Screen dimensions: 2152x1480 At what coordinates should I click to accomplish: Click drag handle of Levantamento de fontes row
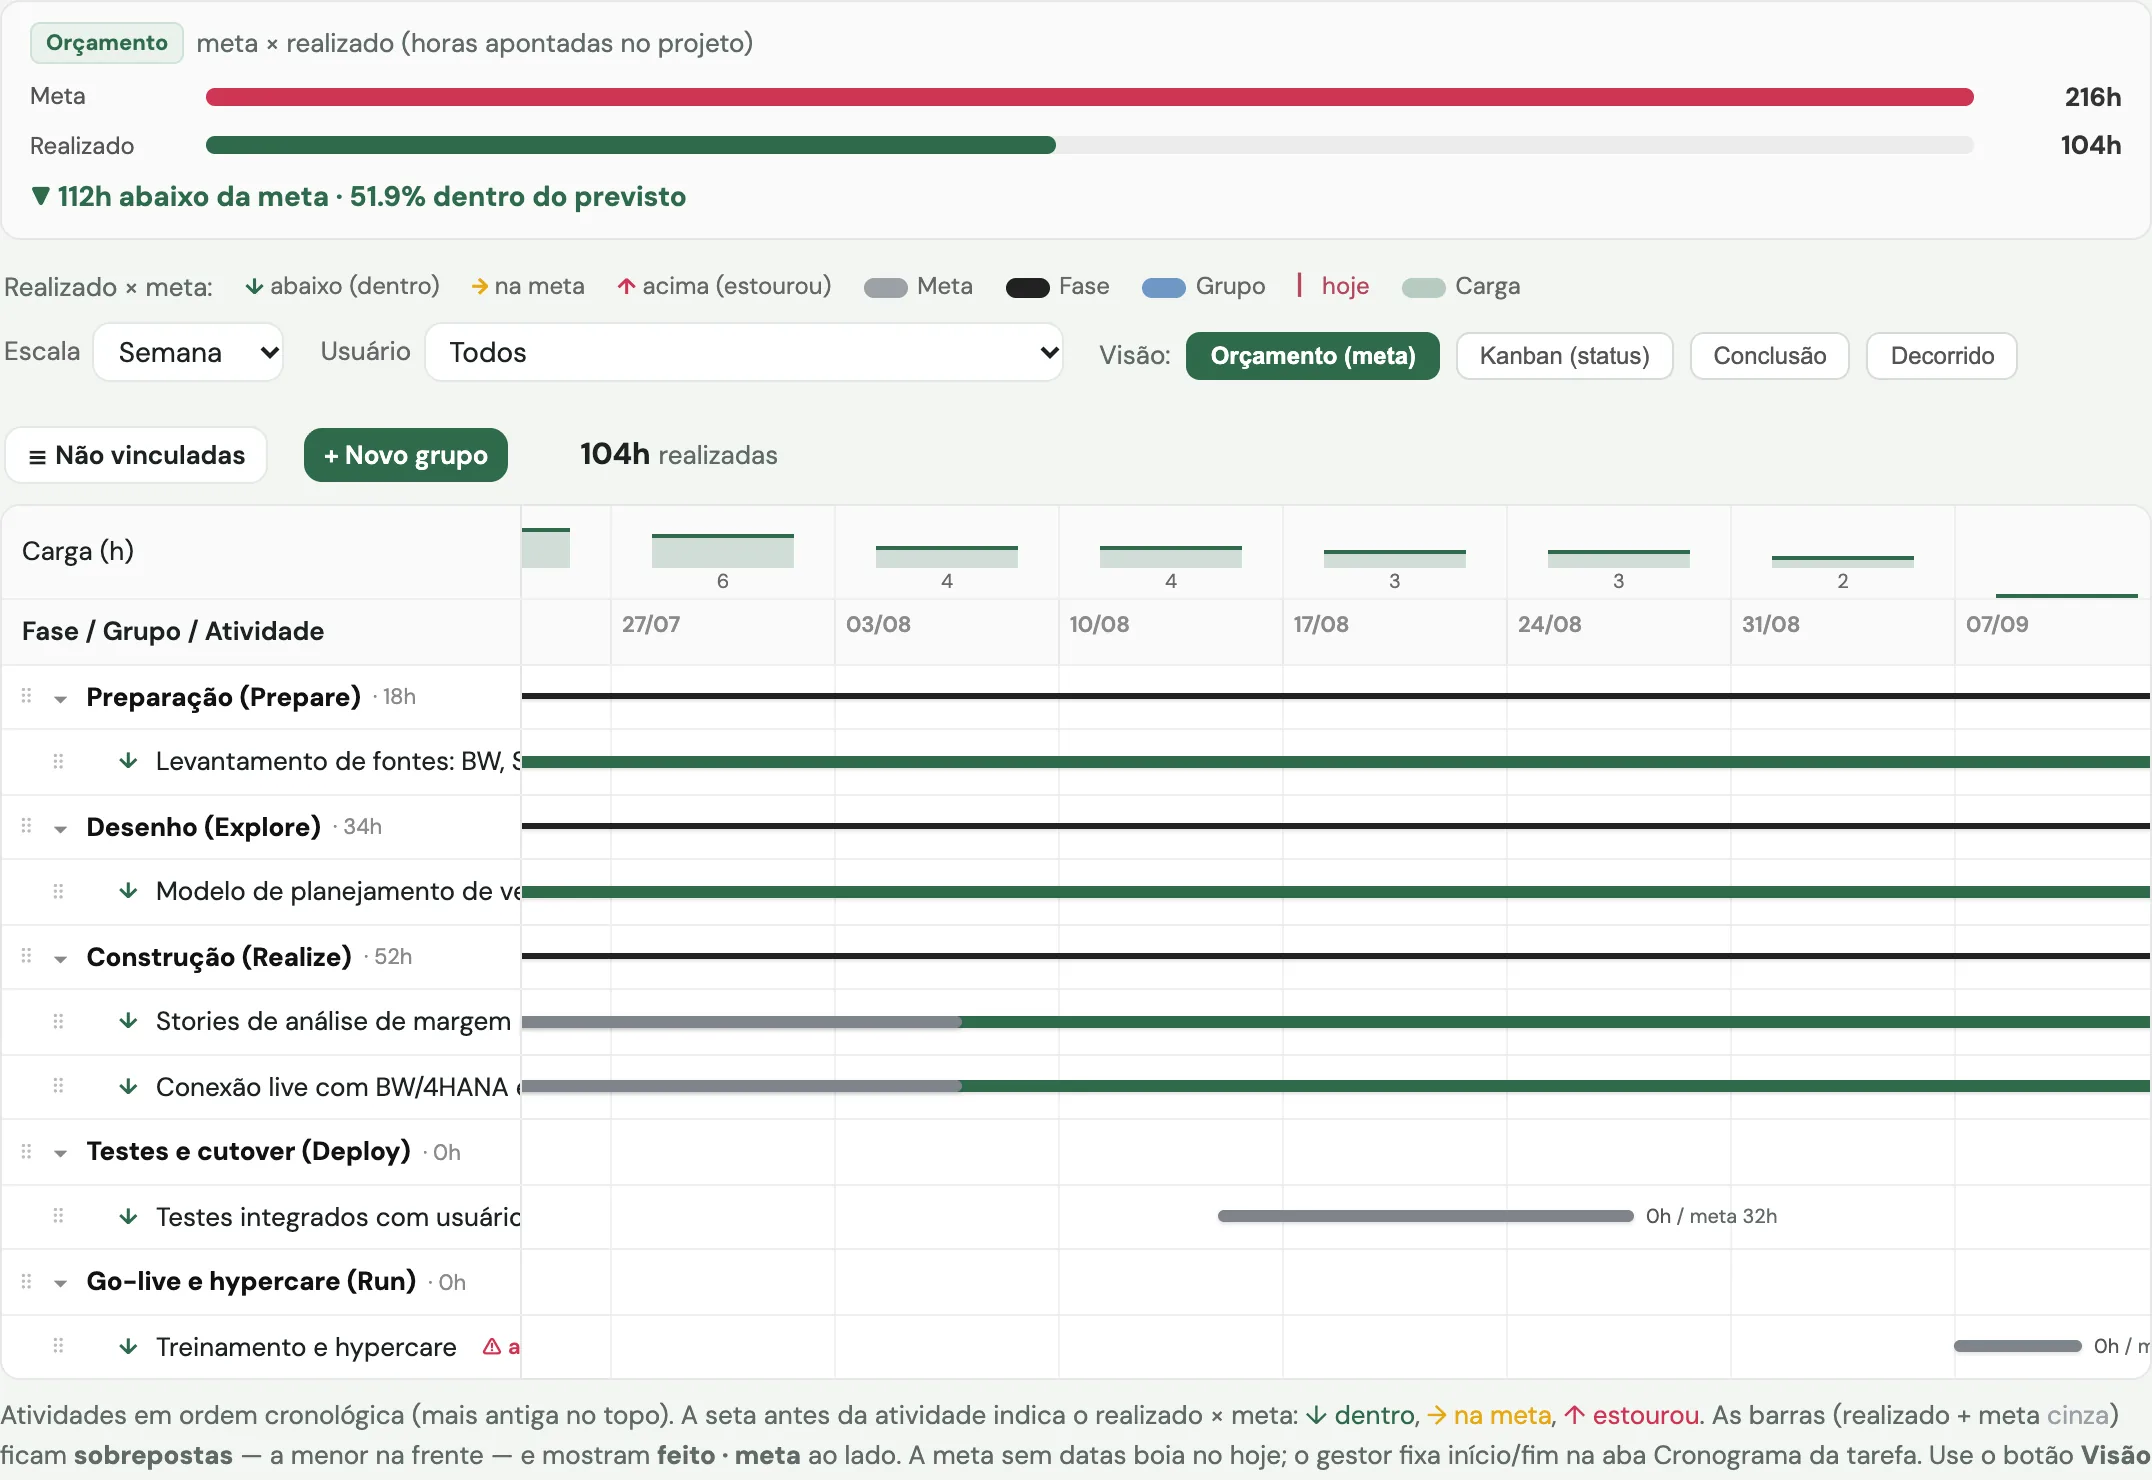(x=58, y=761)
